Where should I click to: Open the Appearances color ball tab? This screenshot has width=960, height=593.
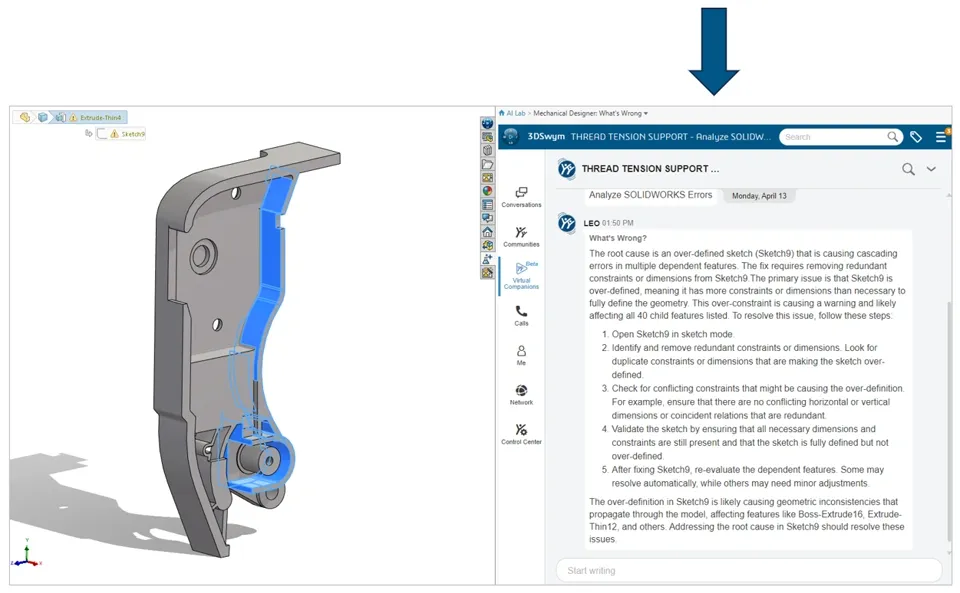tap(488, 191)
